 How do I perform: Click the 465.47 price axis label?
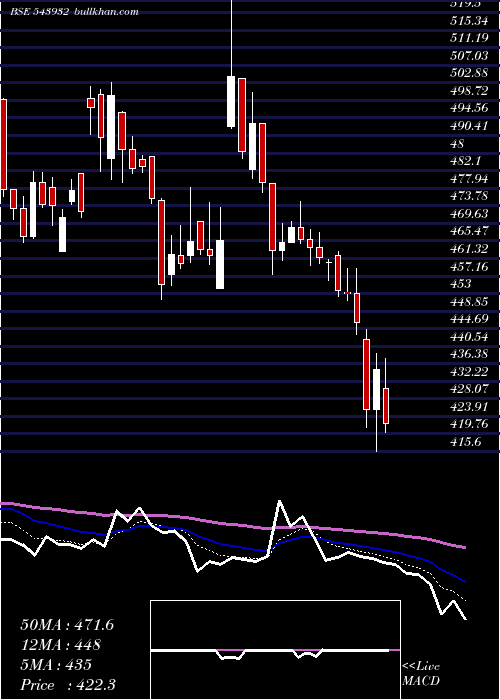tap(469, 232)
